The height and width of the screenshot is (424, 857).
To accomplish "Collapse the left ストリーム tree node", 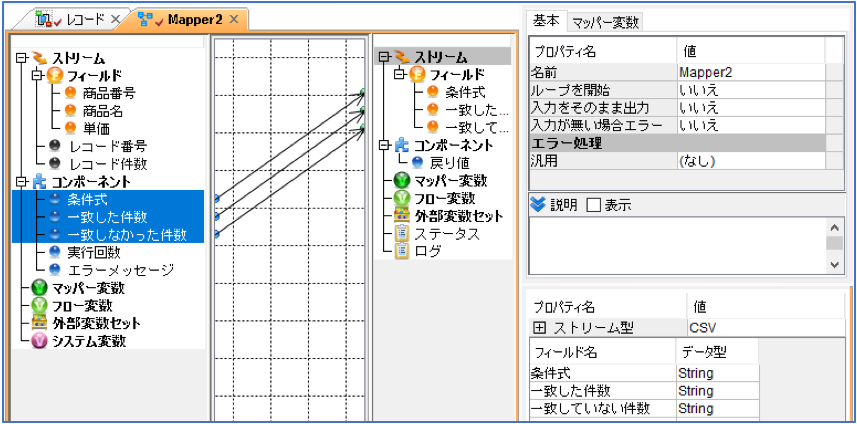I will click(x=21, y=58).
